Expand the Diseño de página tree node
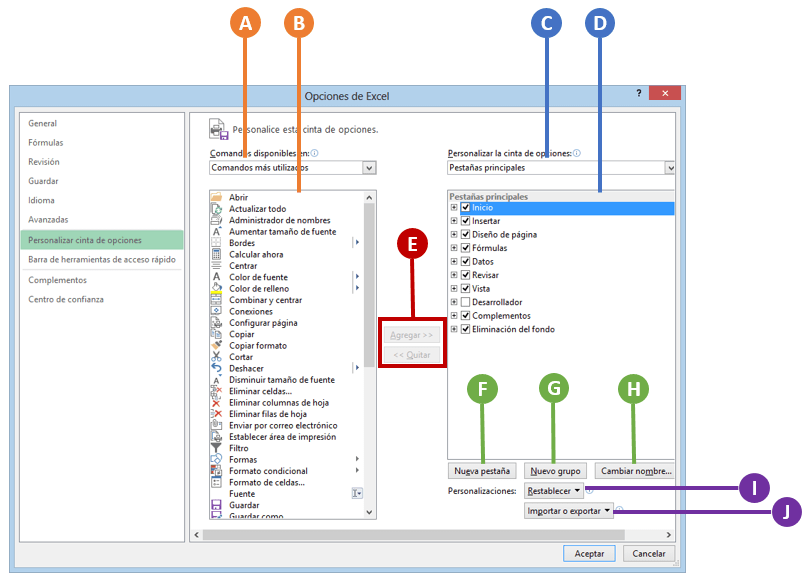 pyautogui.click(x=454, y=234)
